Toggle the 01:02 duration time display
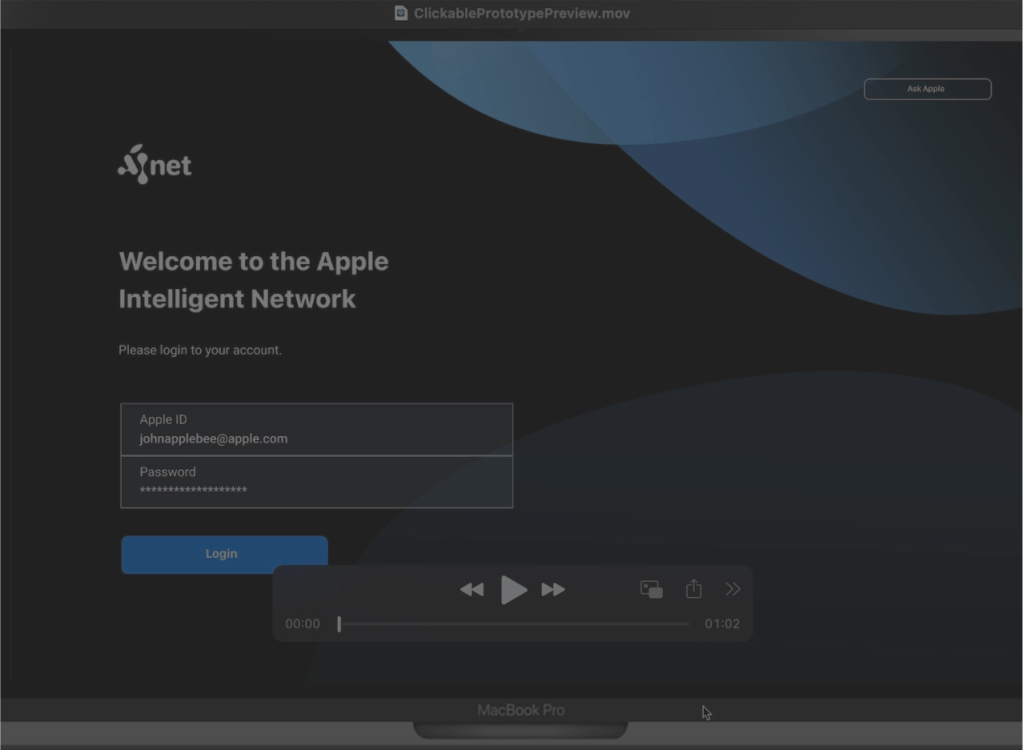The image size is (1023, 750). click(722, 624)
